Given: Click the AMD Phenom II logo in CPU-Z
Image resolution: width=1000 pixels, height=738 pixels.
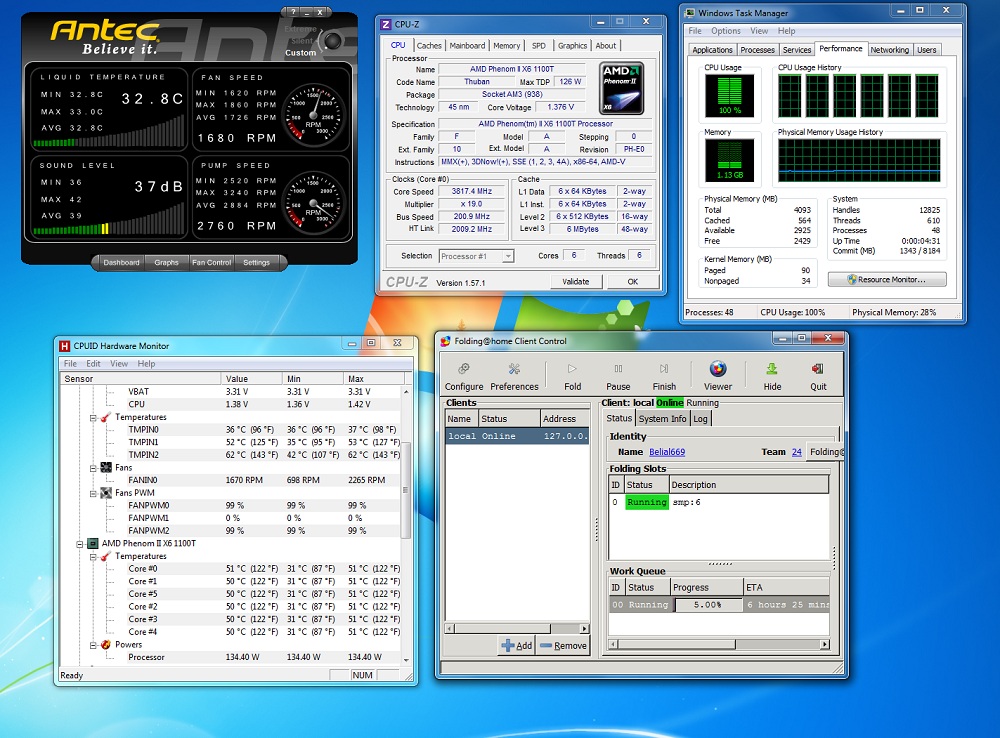Looking at the screenshot, I should (x=622, y=88).
